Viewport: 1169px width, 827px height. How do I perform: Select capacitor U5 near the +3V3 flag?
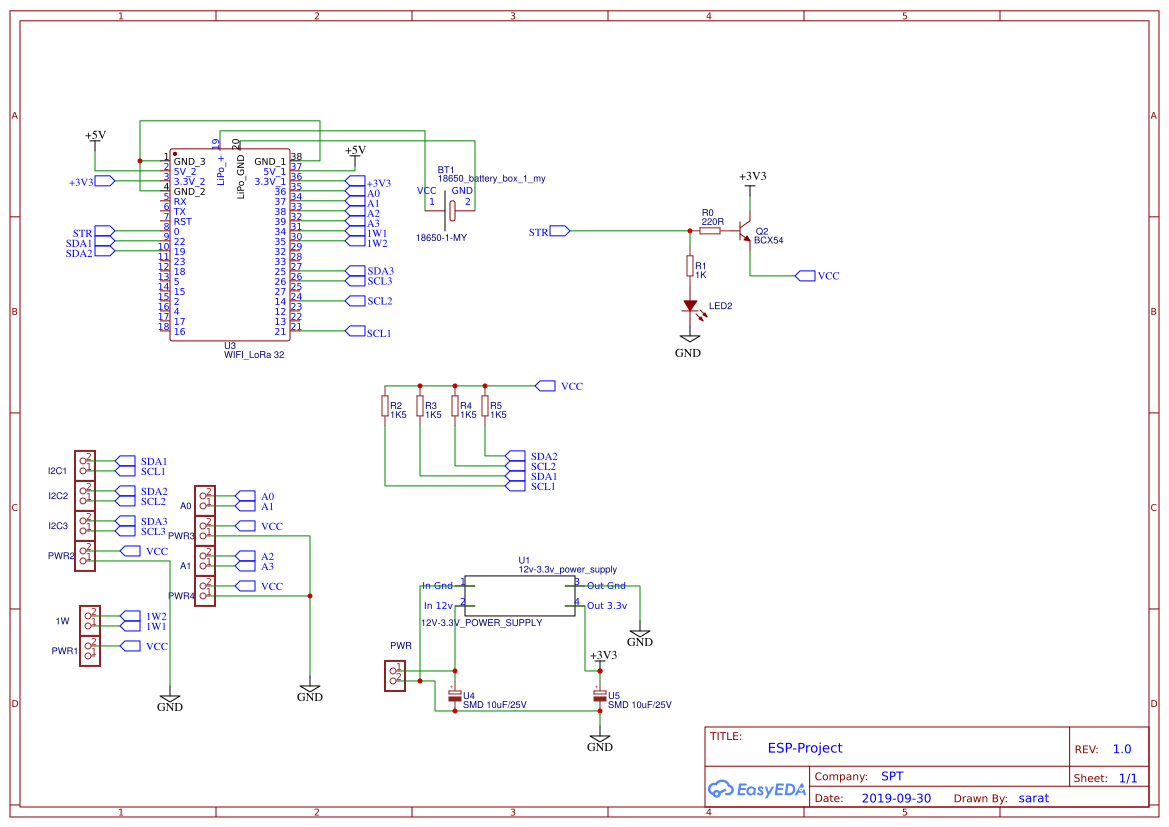point(600,692)
